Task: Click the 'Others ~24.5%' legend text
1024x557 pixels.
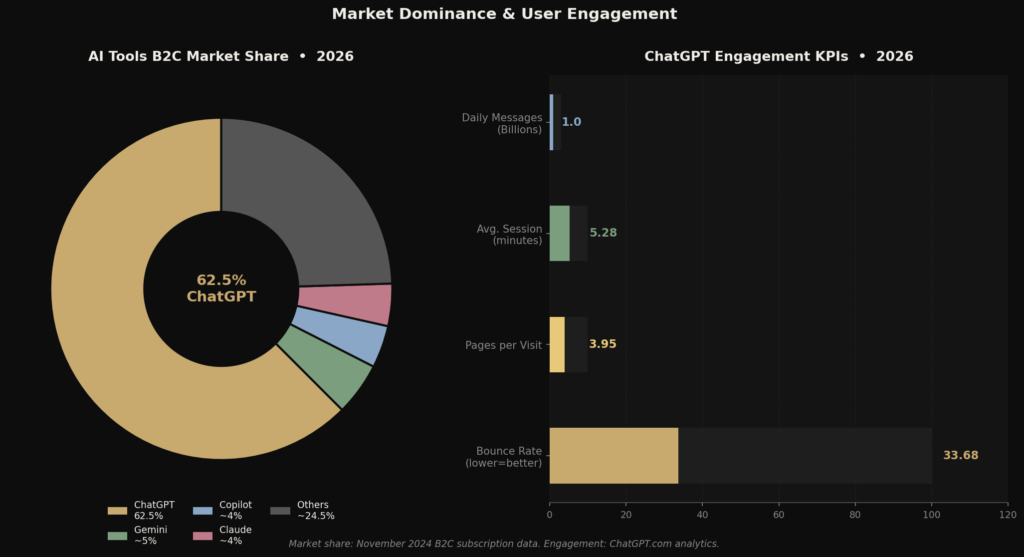Action: 315,510
